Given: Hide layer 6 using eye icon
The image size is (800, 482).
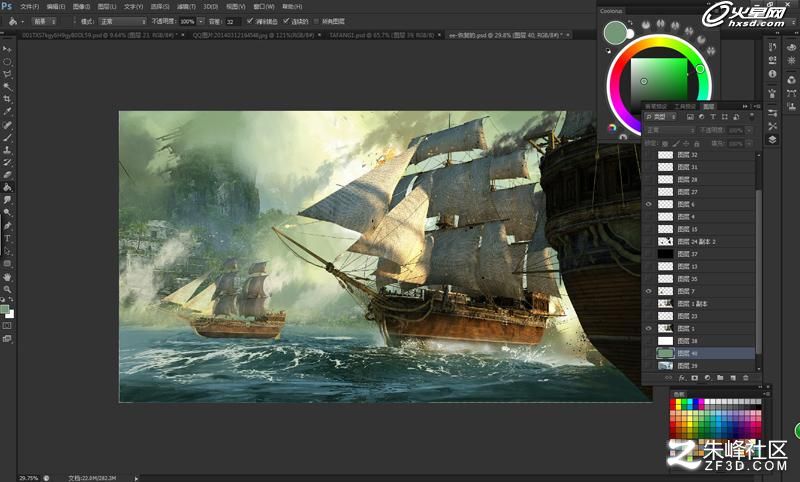Looking at the screenshot, I should tap(649, 205).
